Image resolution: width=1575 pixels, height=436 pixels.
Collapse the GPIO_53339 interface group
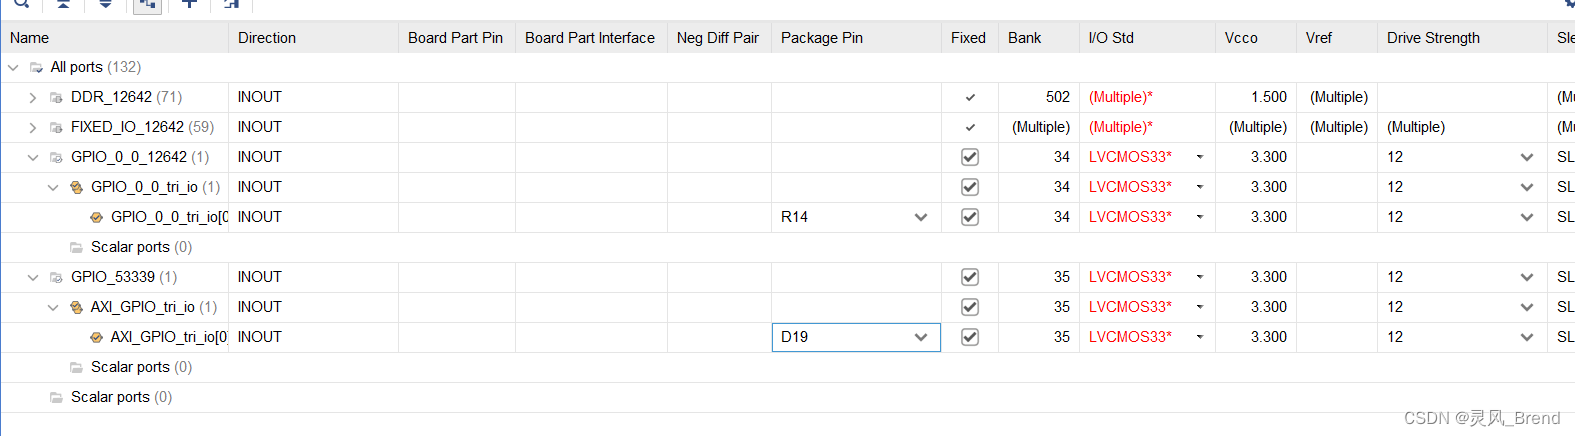pos(33,277)
